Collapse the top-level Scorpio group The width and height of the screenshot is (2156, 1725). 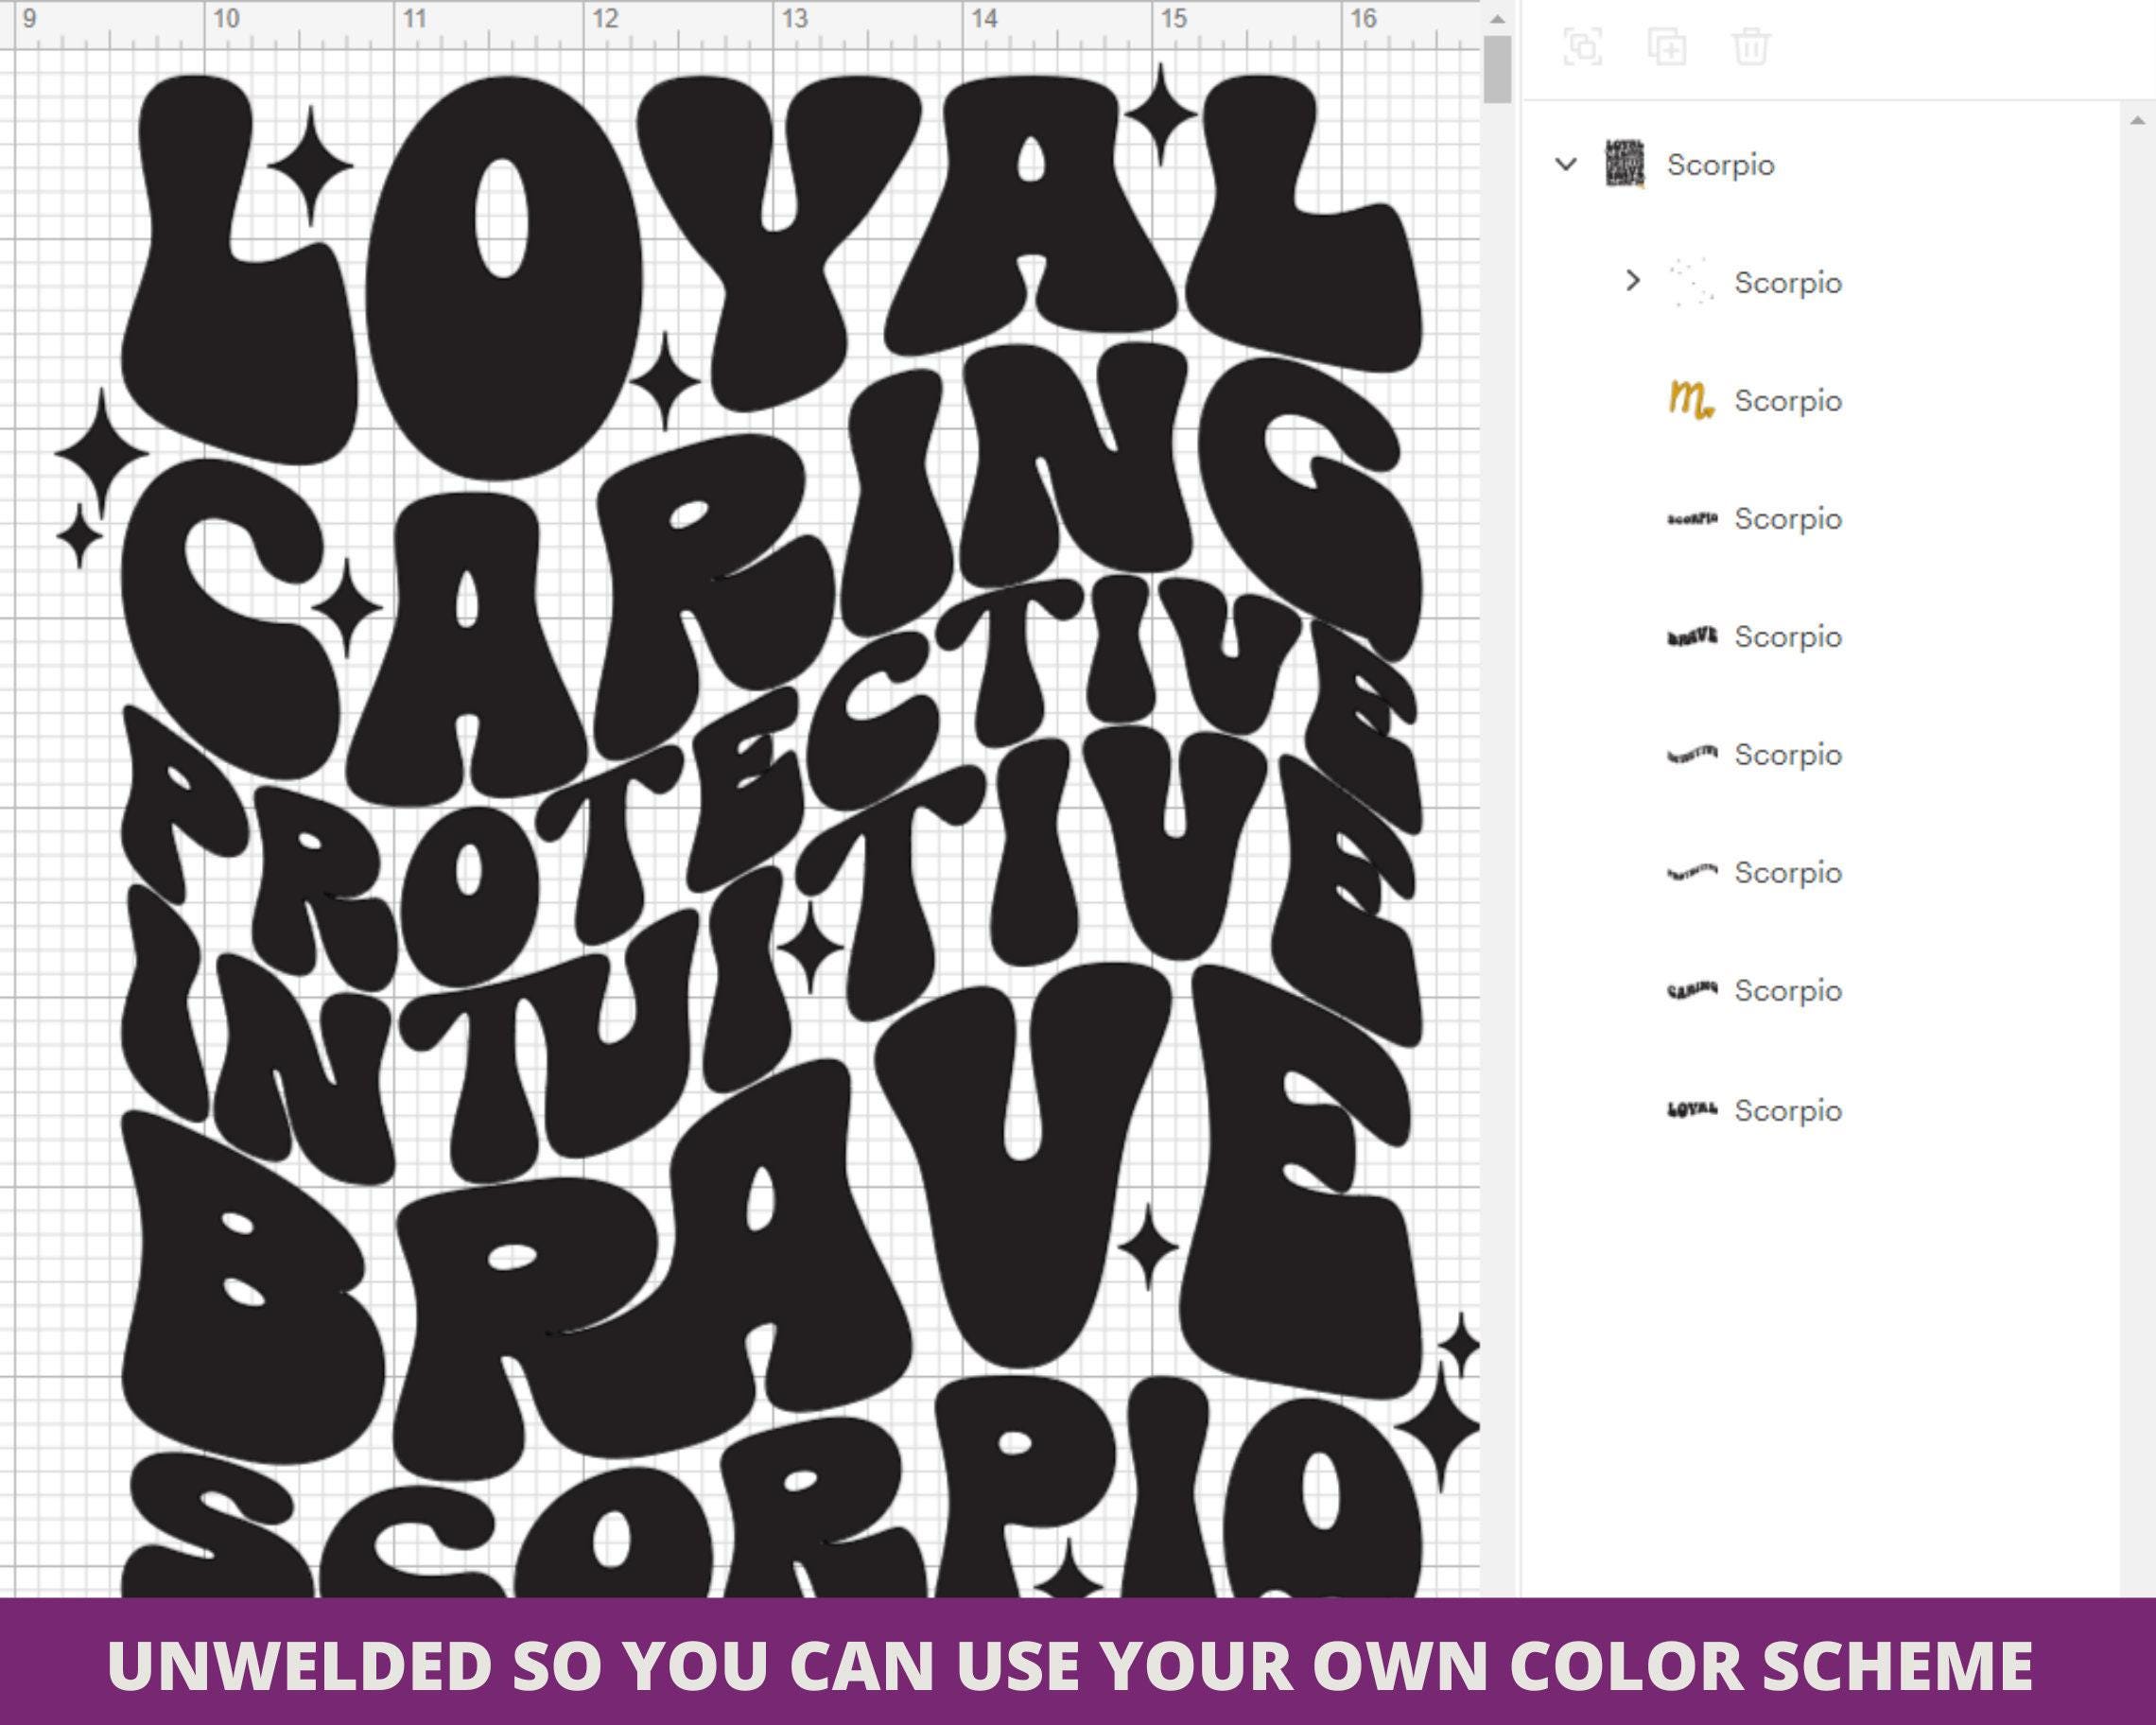1566,164
